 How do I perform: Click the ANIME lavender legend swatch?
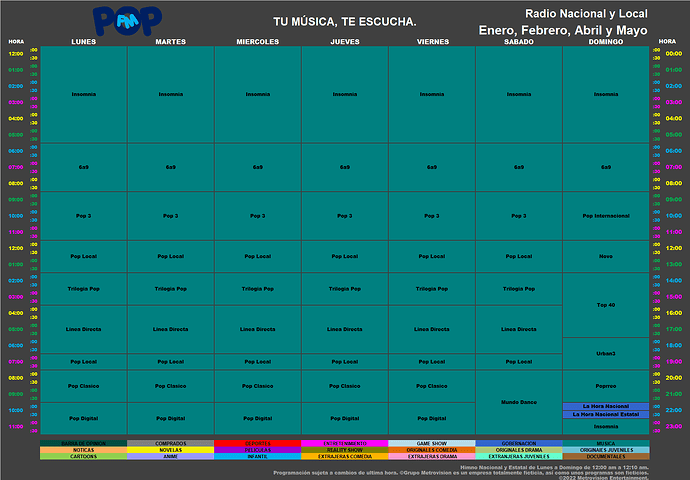coord(171,457)
